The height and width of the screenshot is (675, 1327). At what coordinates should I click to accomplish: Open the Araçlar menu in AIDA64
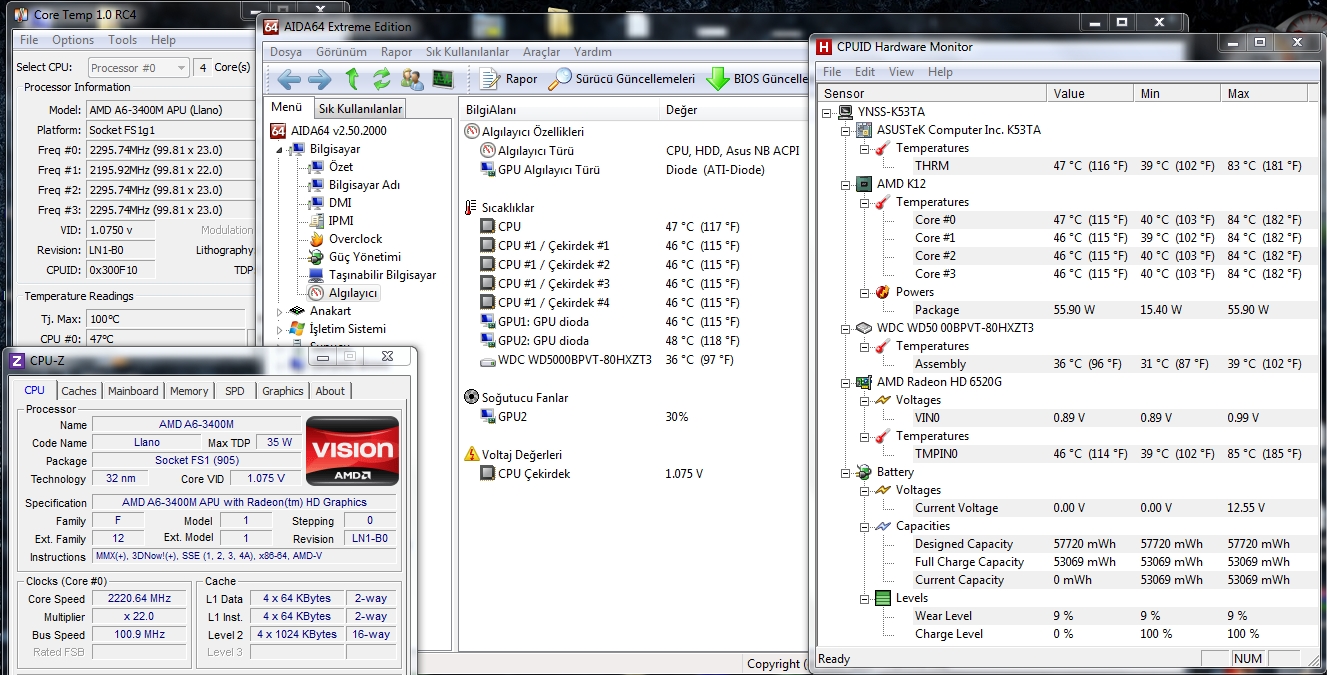[541, 52]
